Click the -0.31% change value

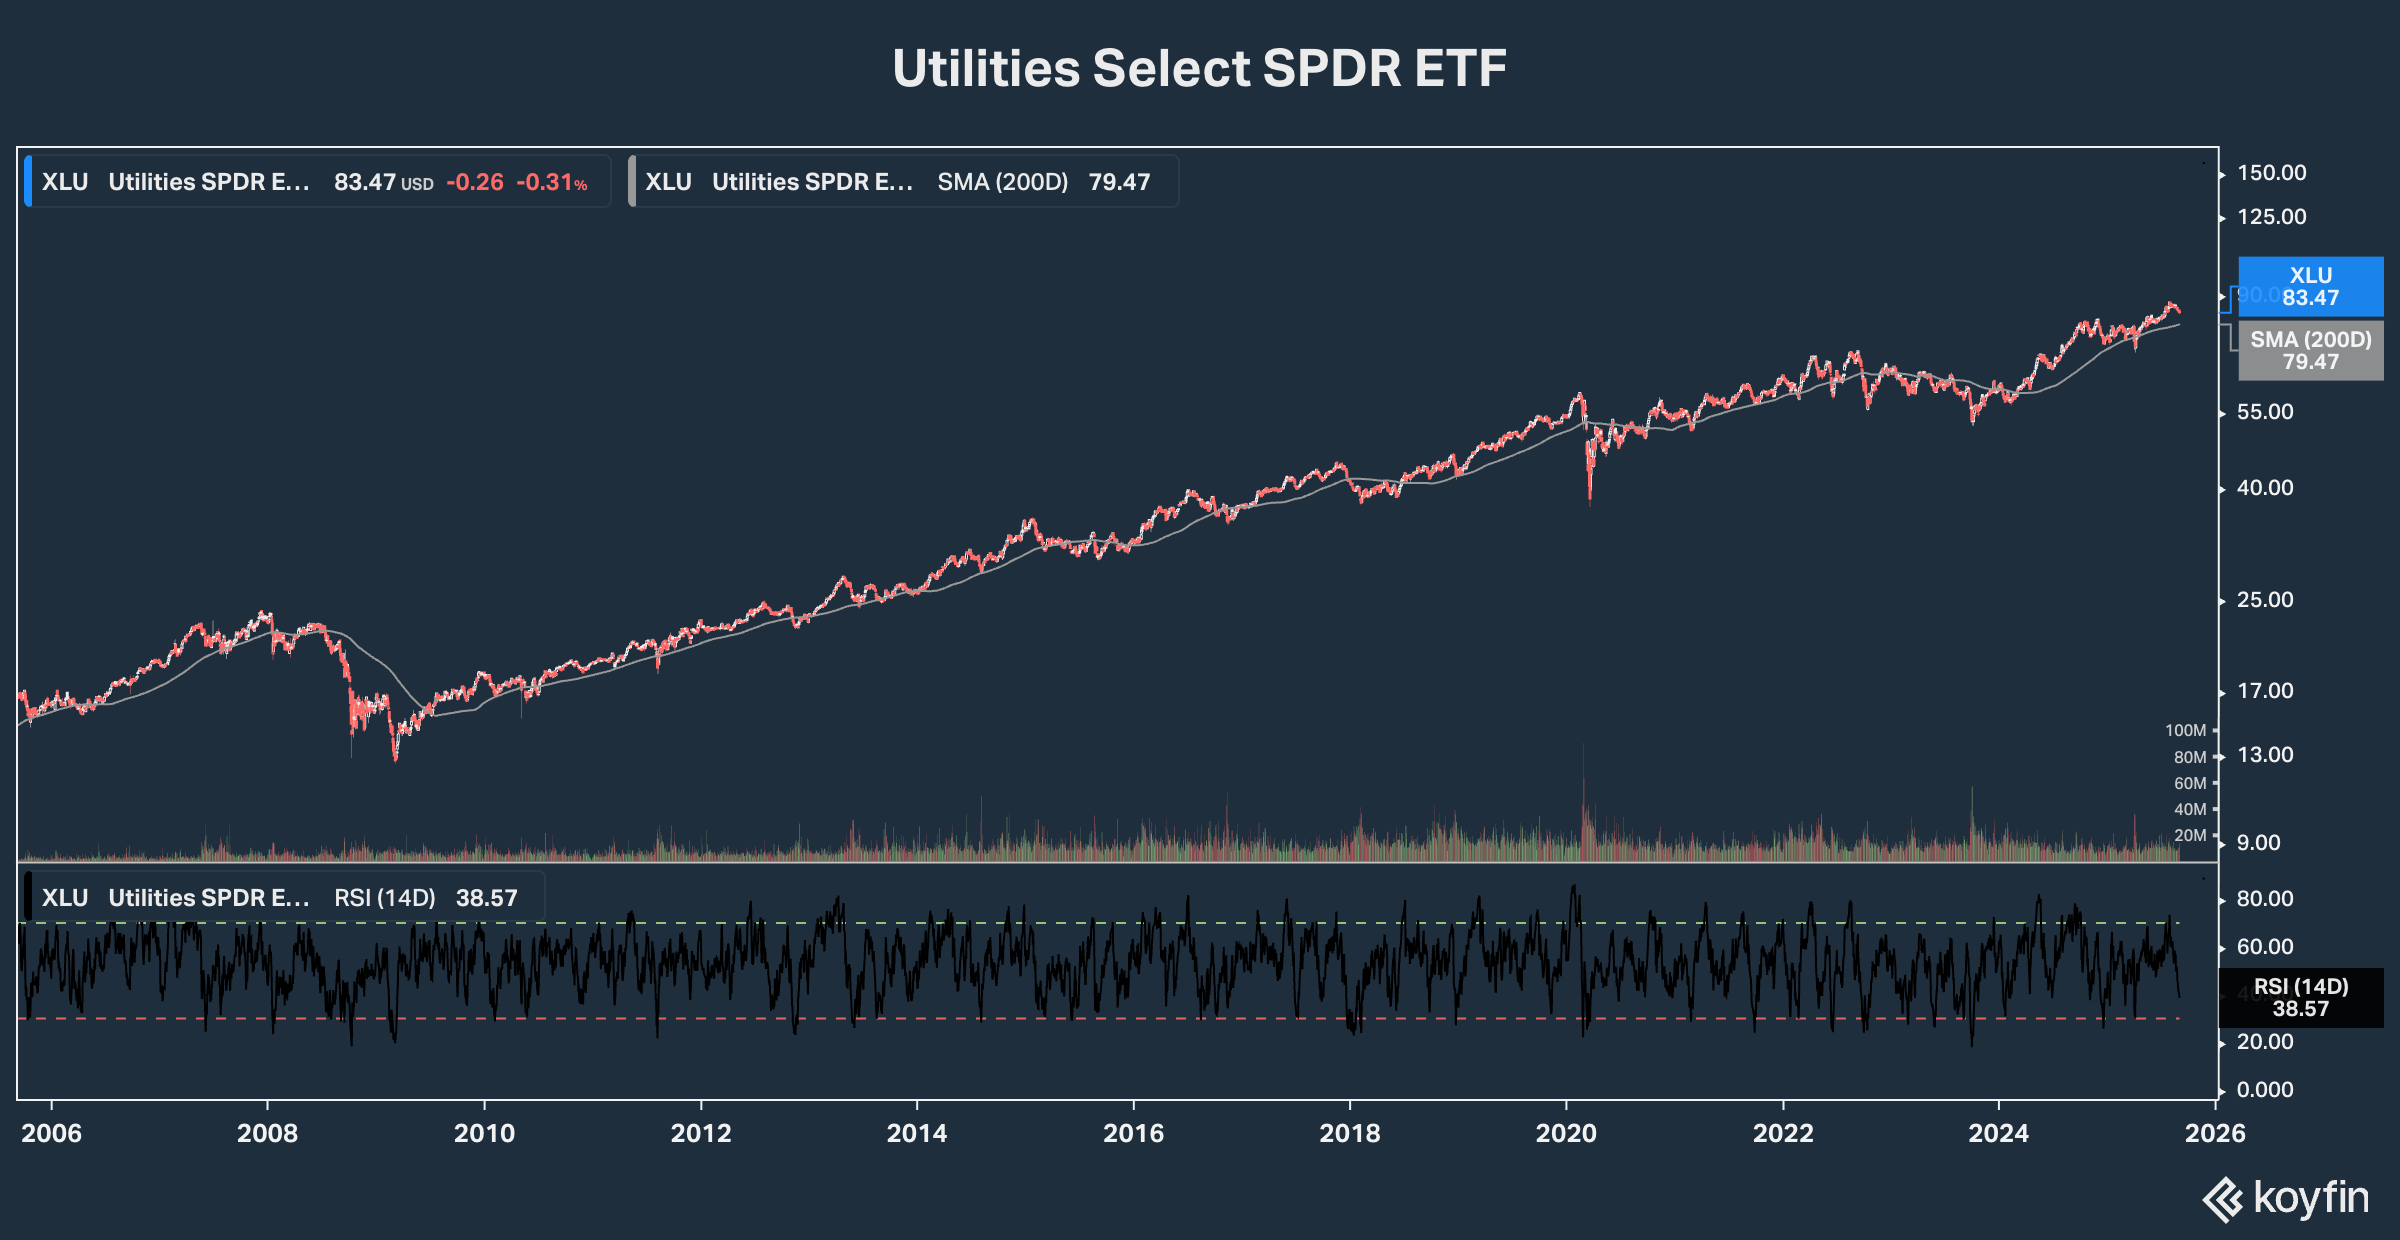tap(552, 182)
